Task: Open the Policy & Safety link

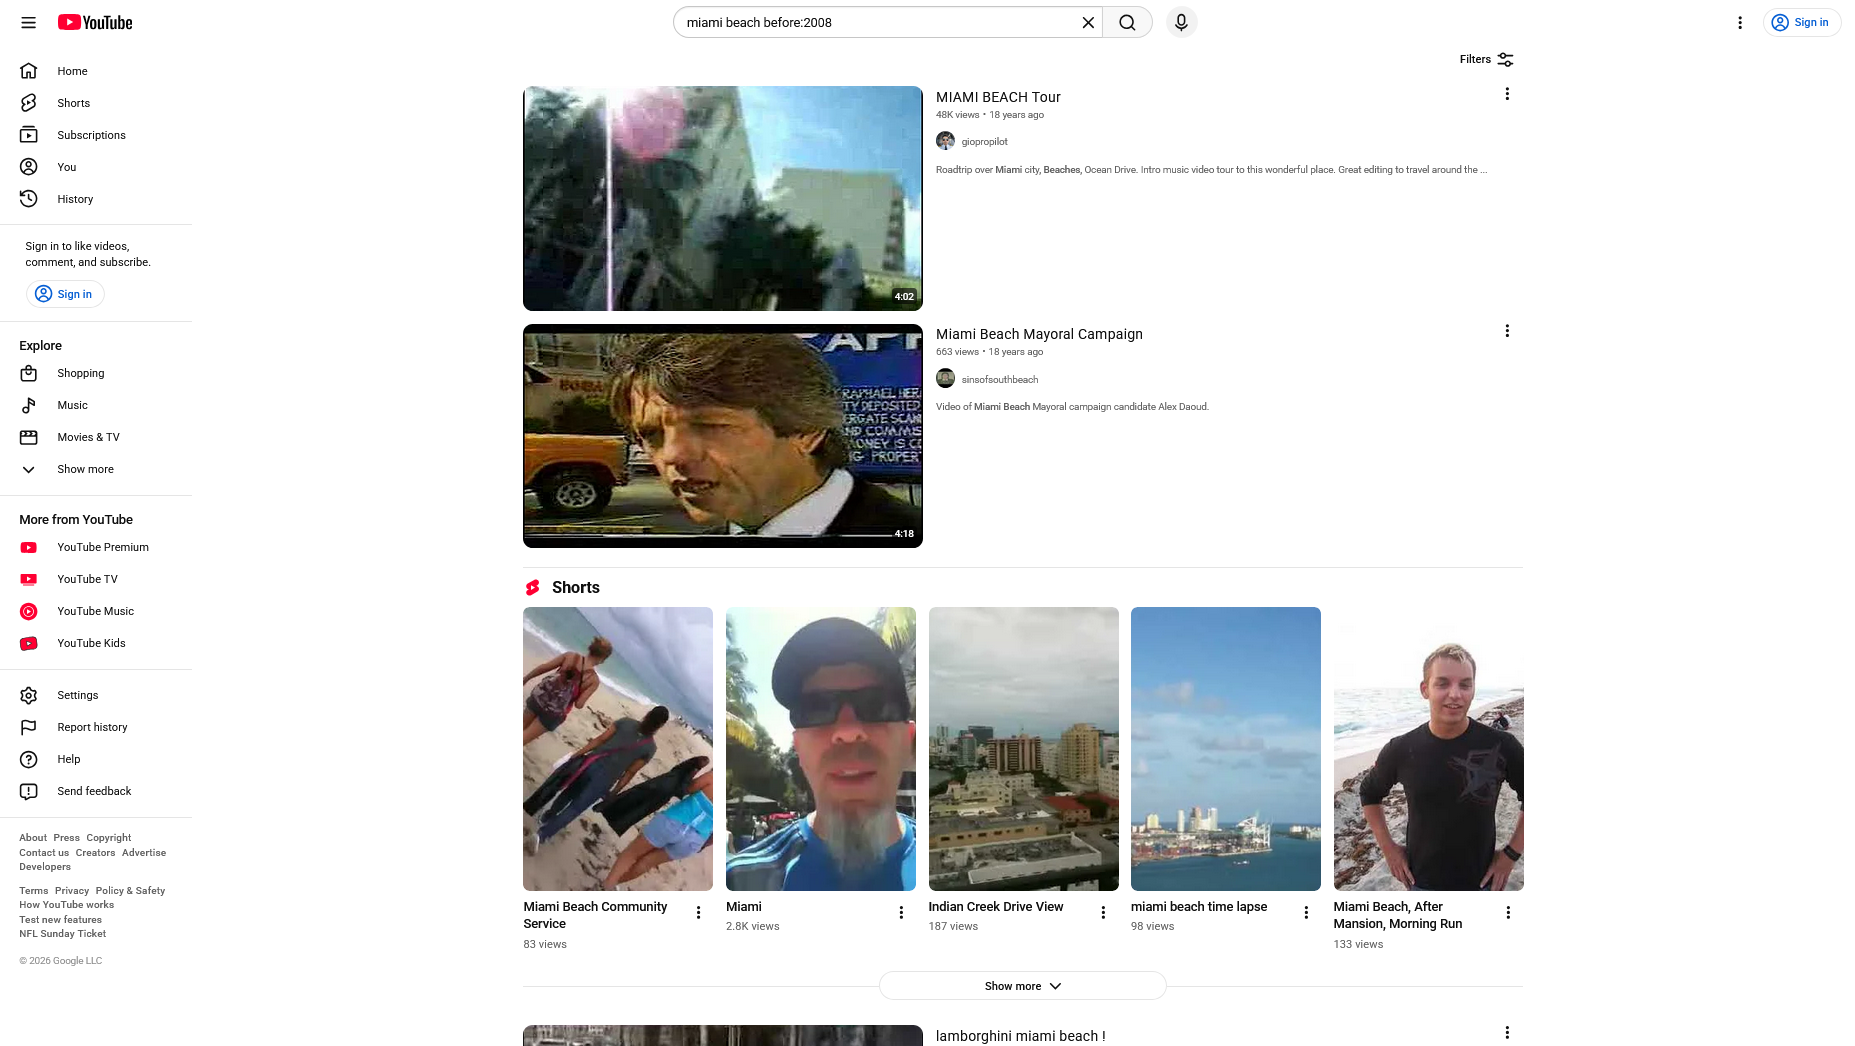Action: click(130, 891)
